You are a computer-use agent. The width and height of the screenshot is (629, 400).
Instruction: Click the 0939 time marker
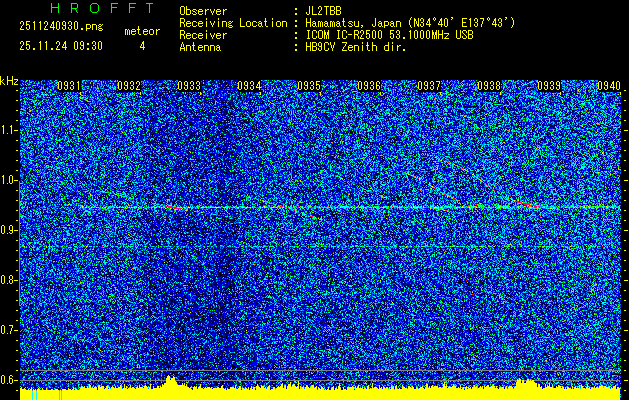[x=549, y=87]
